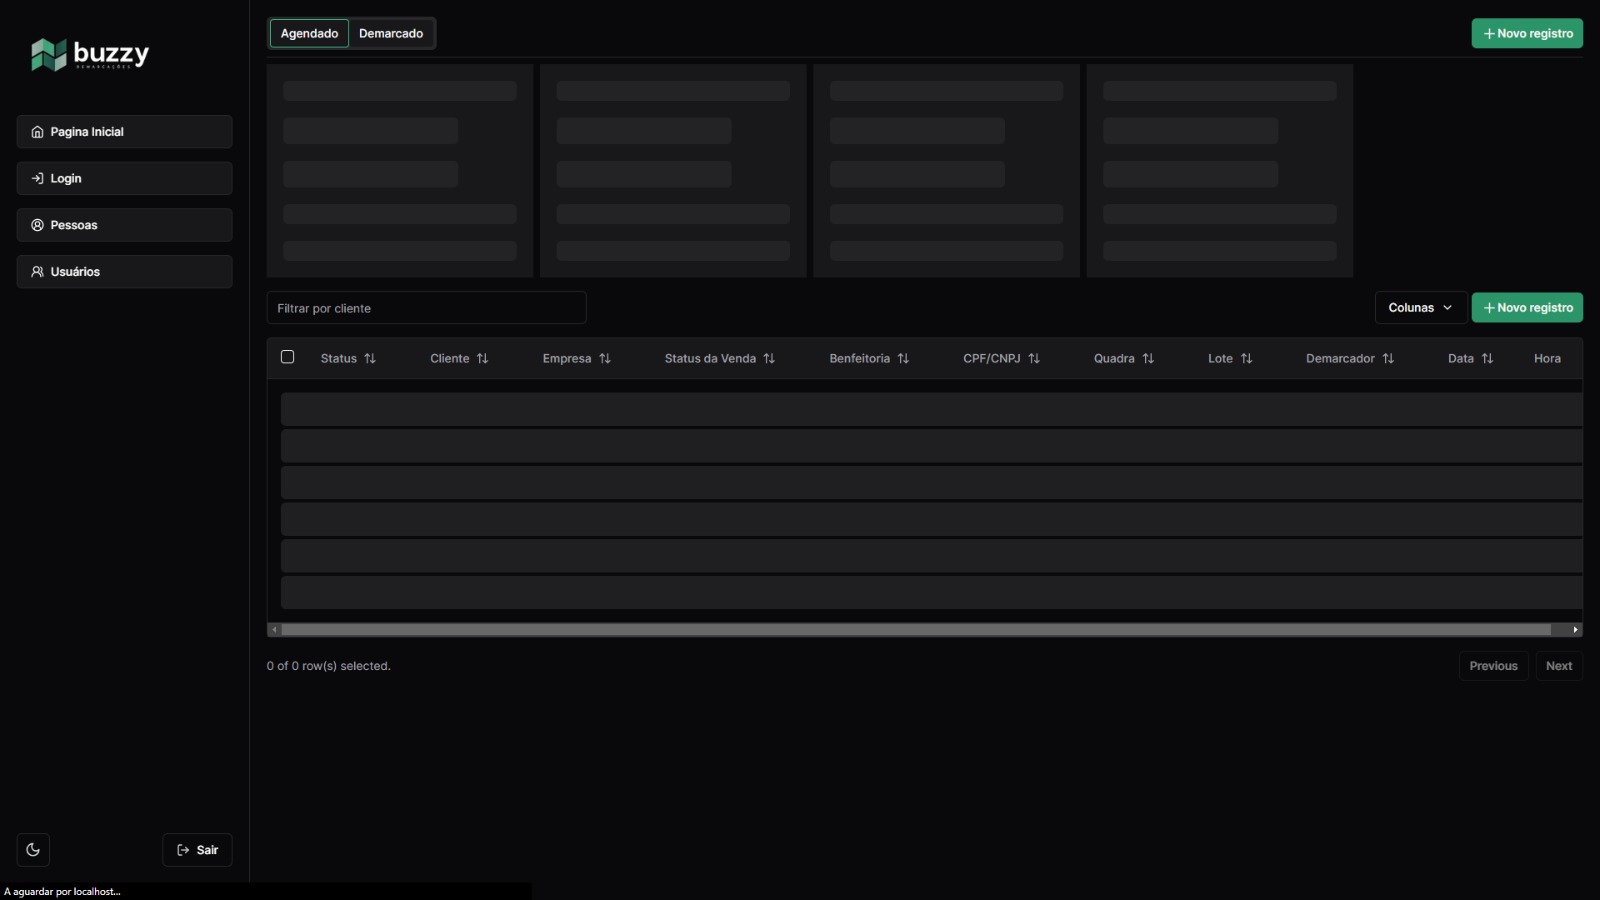
Task: Select the Agendado tab
Action: point(309,34)
